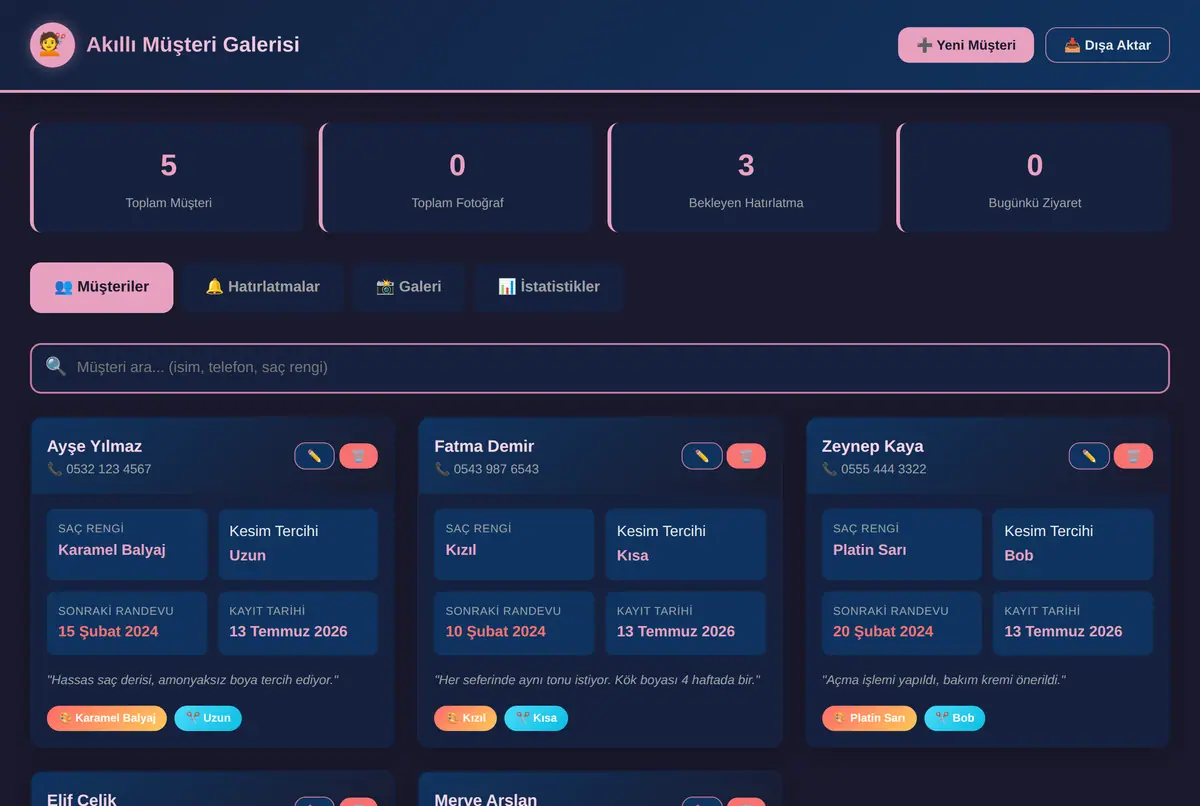The height and width of the screenshot is (806, 1200).
Task: Click Ayşe's note about Hassas saç derisi
Action: click(193, 680)
